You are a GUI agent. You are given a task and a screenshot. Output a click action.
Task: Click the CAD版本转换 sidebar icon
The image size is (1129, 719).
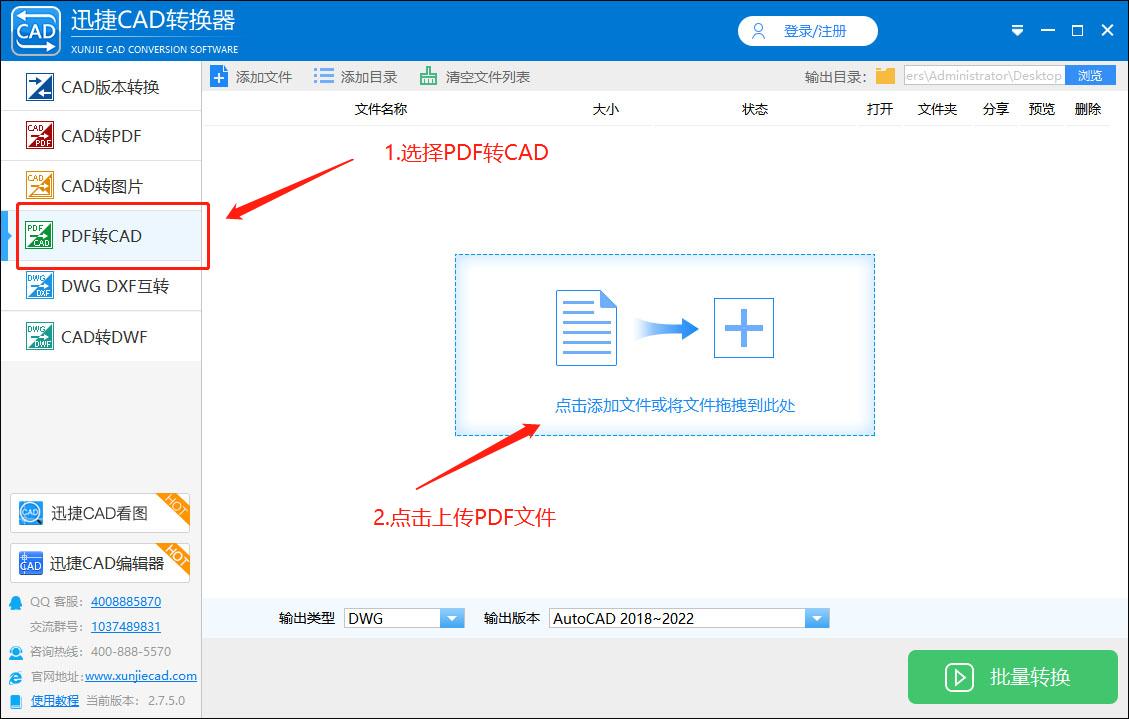pos(36,87)
